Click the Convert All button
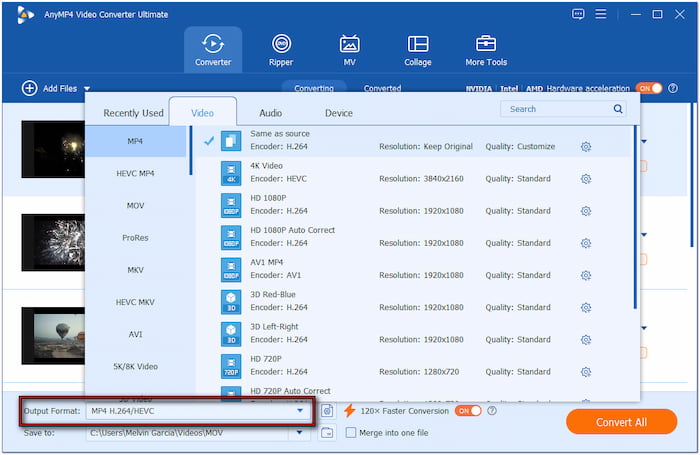This screenshot has height=455, width=700. (621, 422)
